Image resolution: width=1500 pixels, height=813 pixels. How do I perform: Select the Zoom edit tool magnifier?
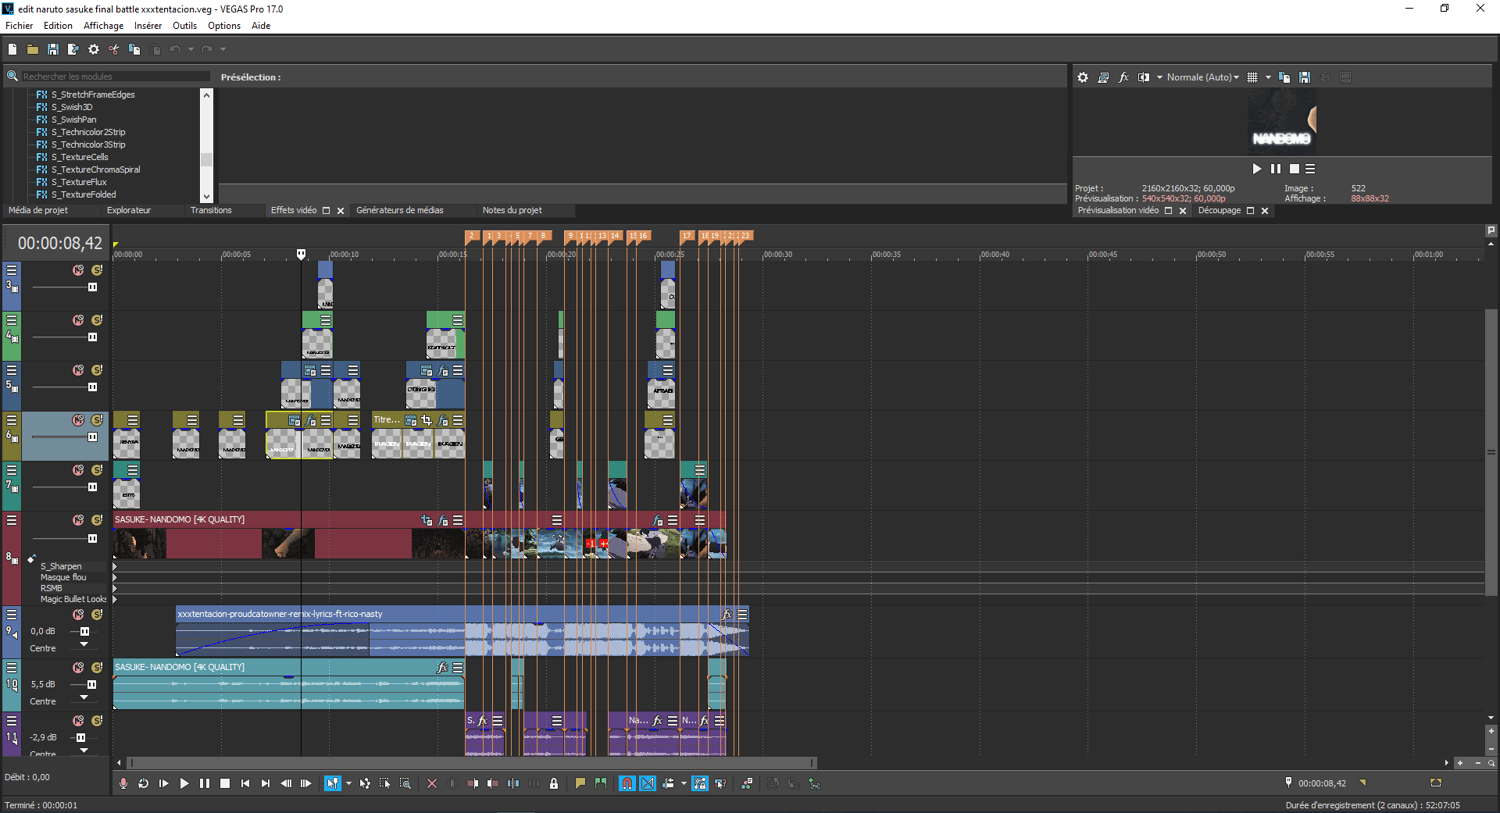(x=406, y=784)
